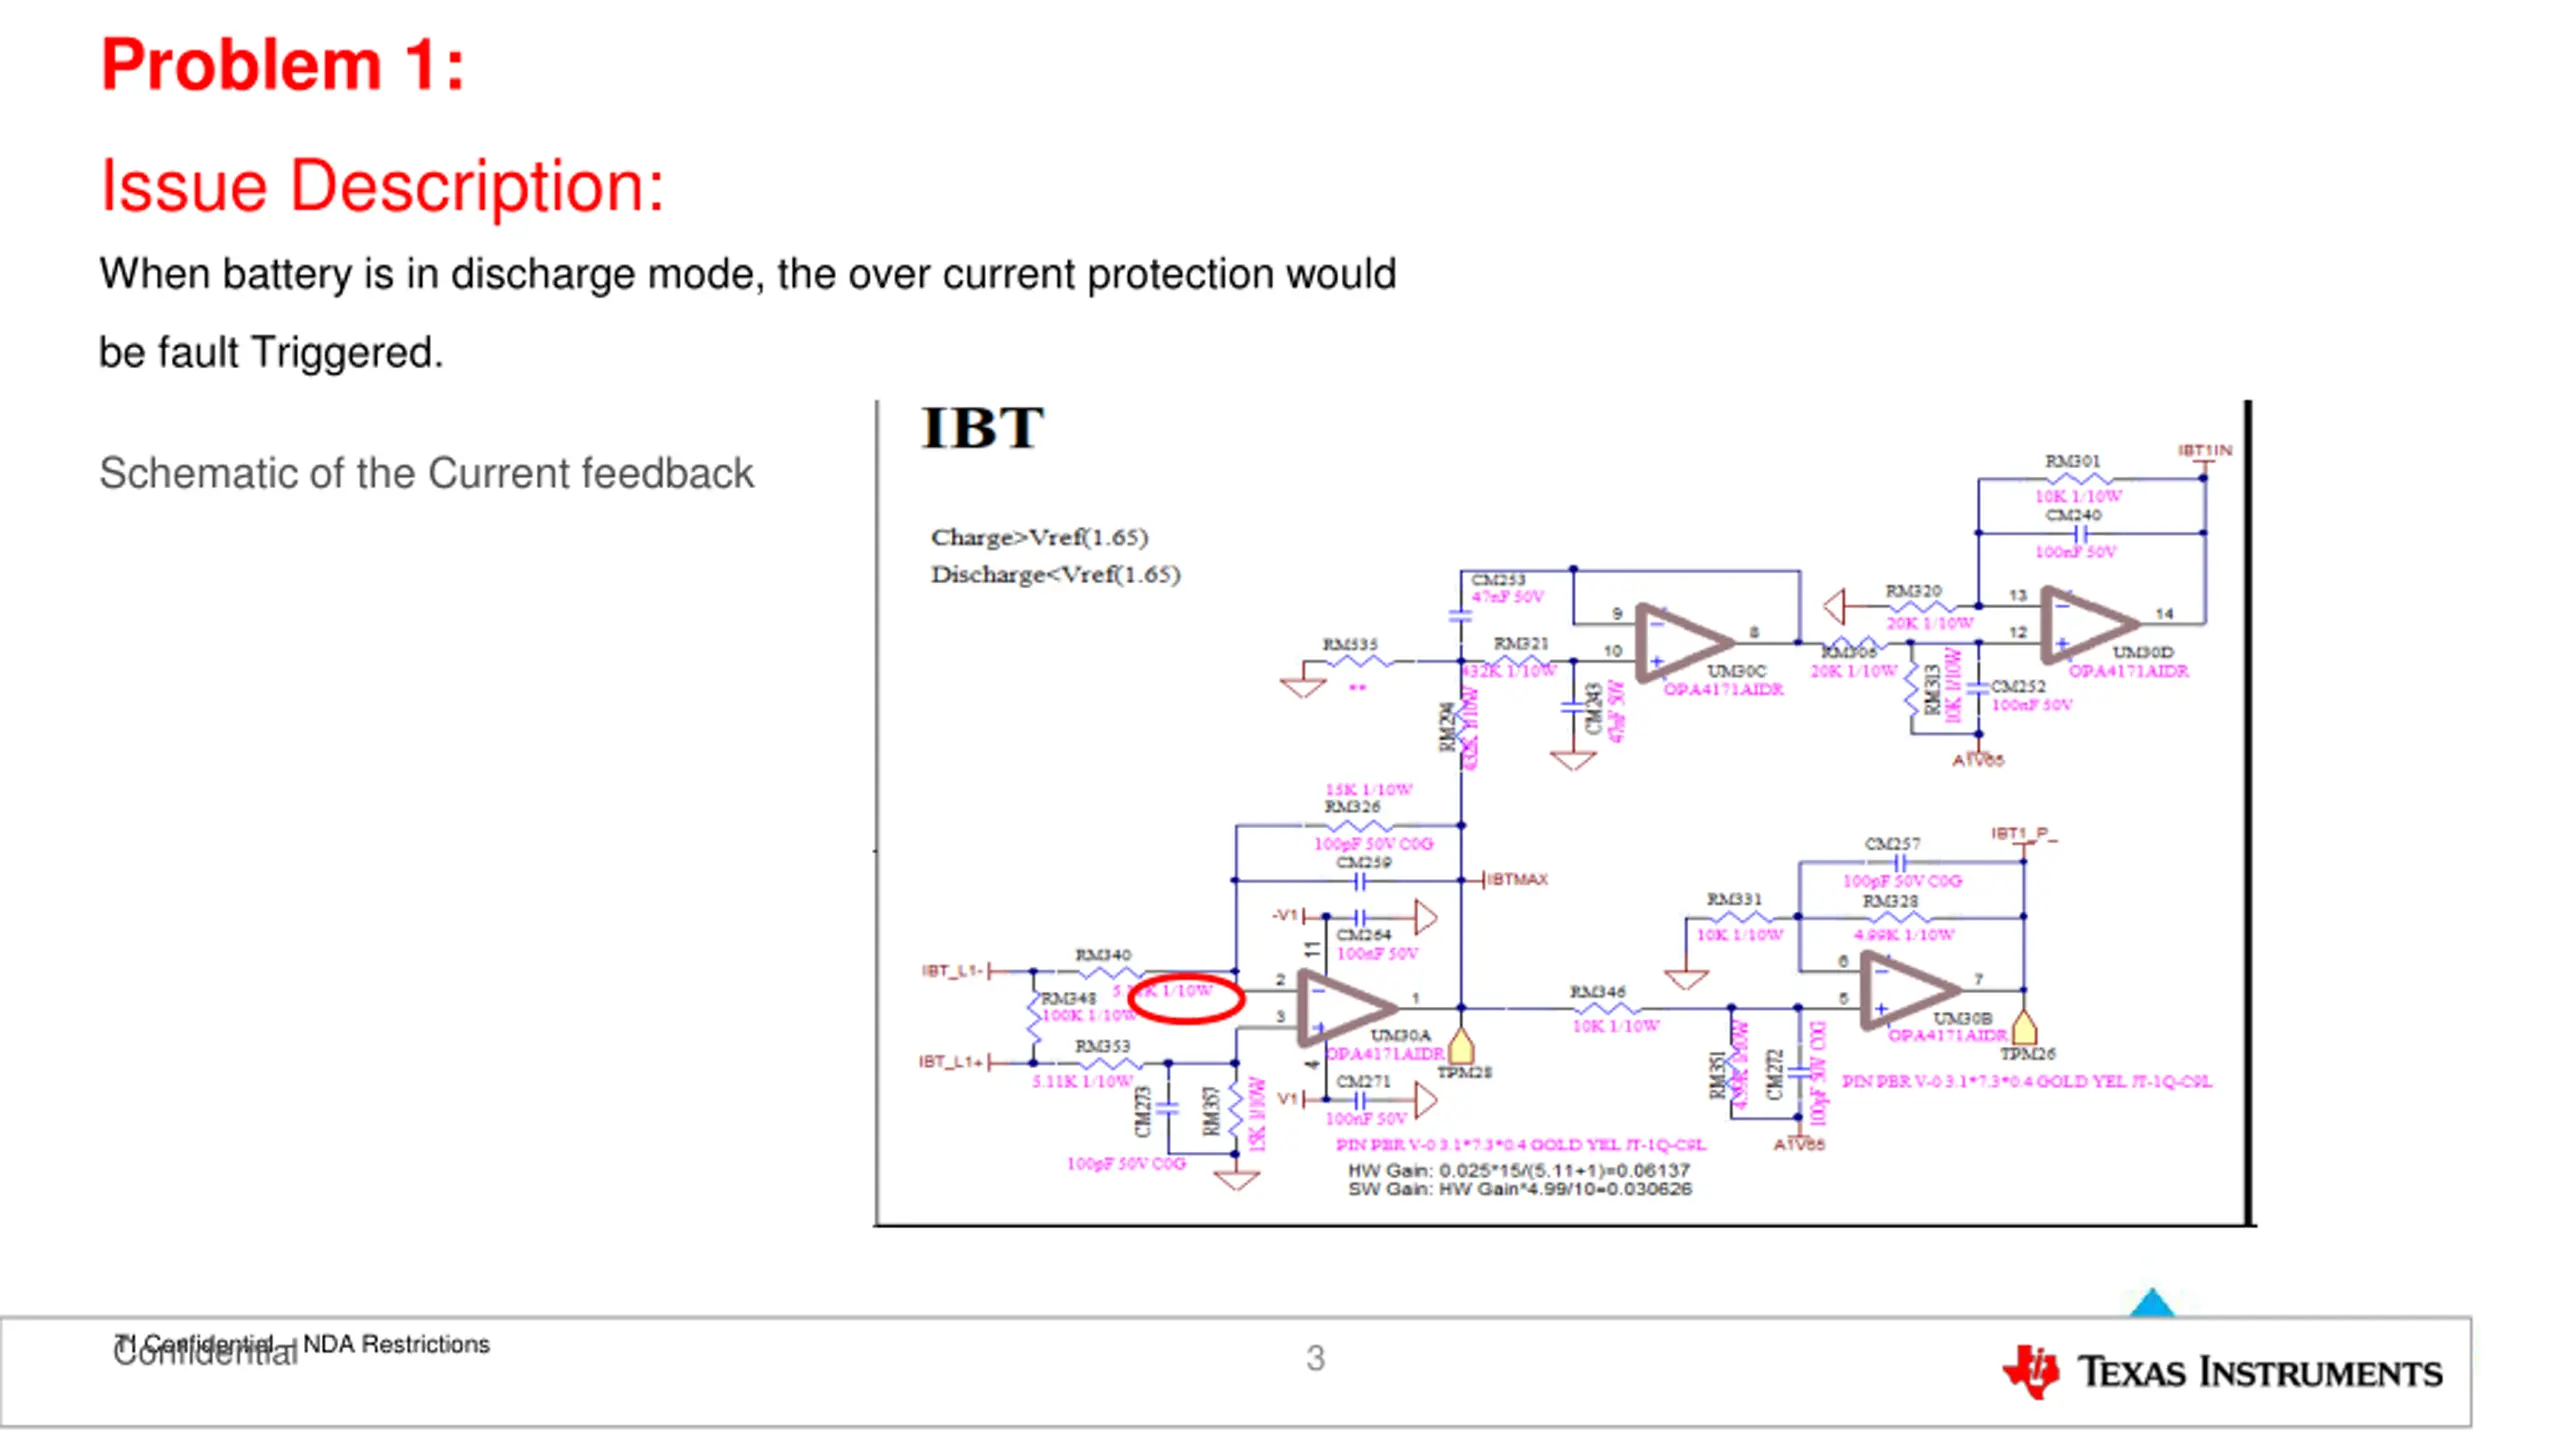The image size is (2560, 1440).
Task: Select the UM30C op-amp symbol
Action: click(x=1684, y=642)
